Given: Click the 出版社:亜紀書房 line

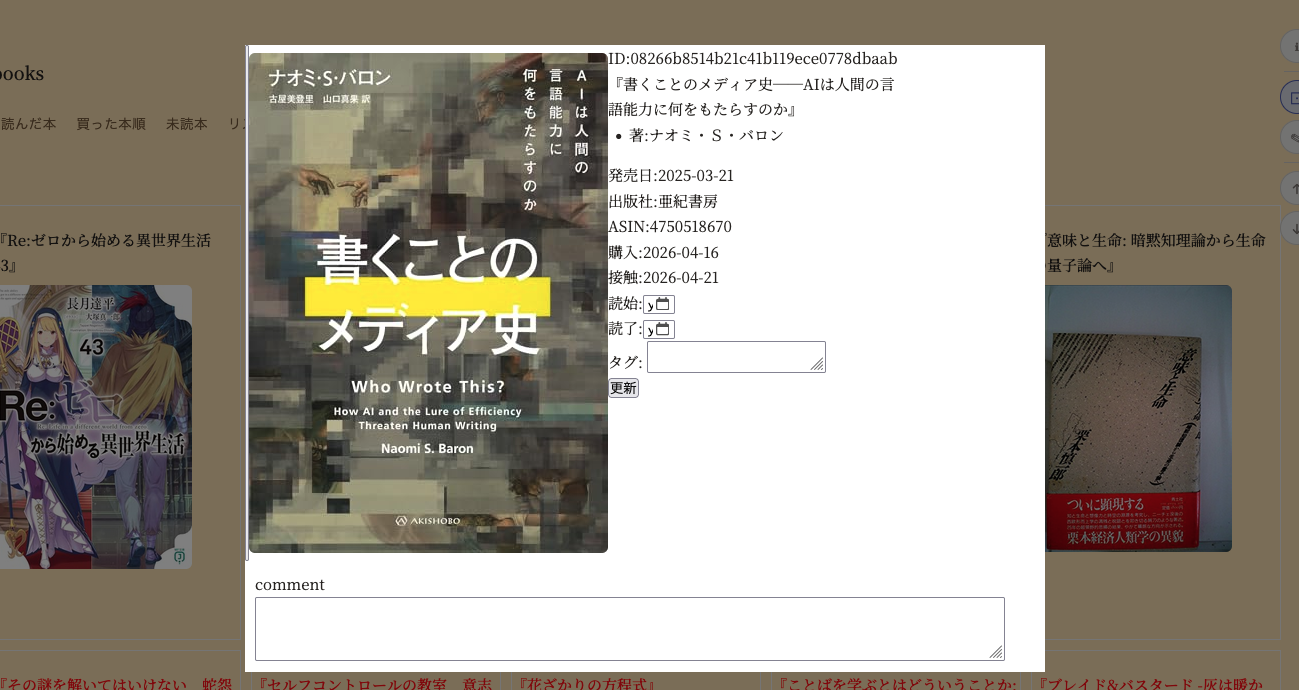Looking at the screenshot, I should click(x=663, y=201).
